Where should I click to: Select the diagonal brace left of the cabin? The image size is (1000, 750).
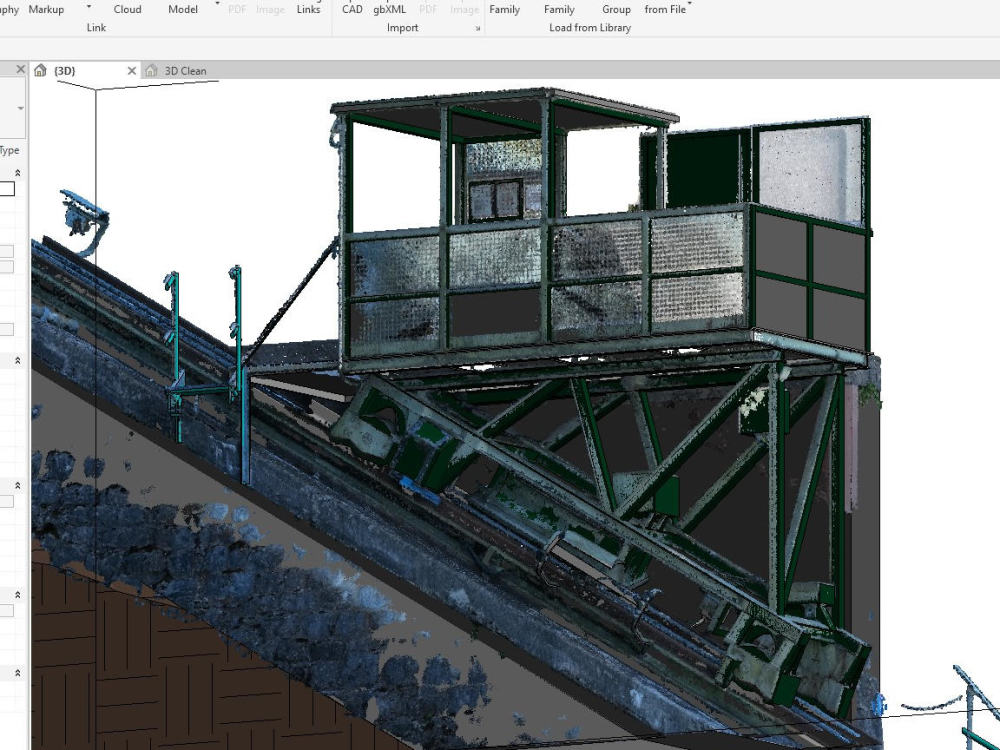290,300
